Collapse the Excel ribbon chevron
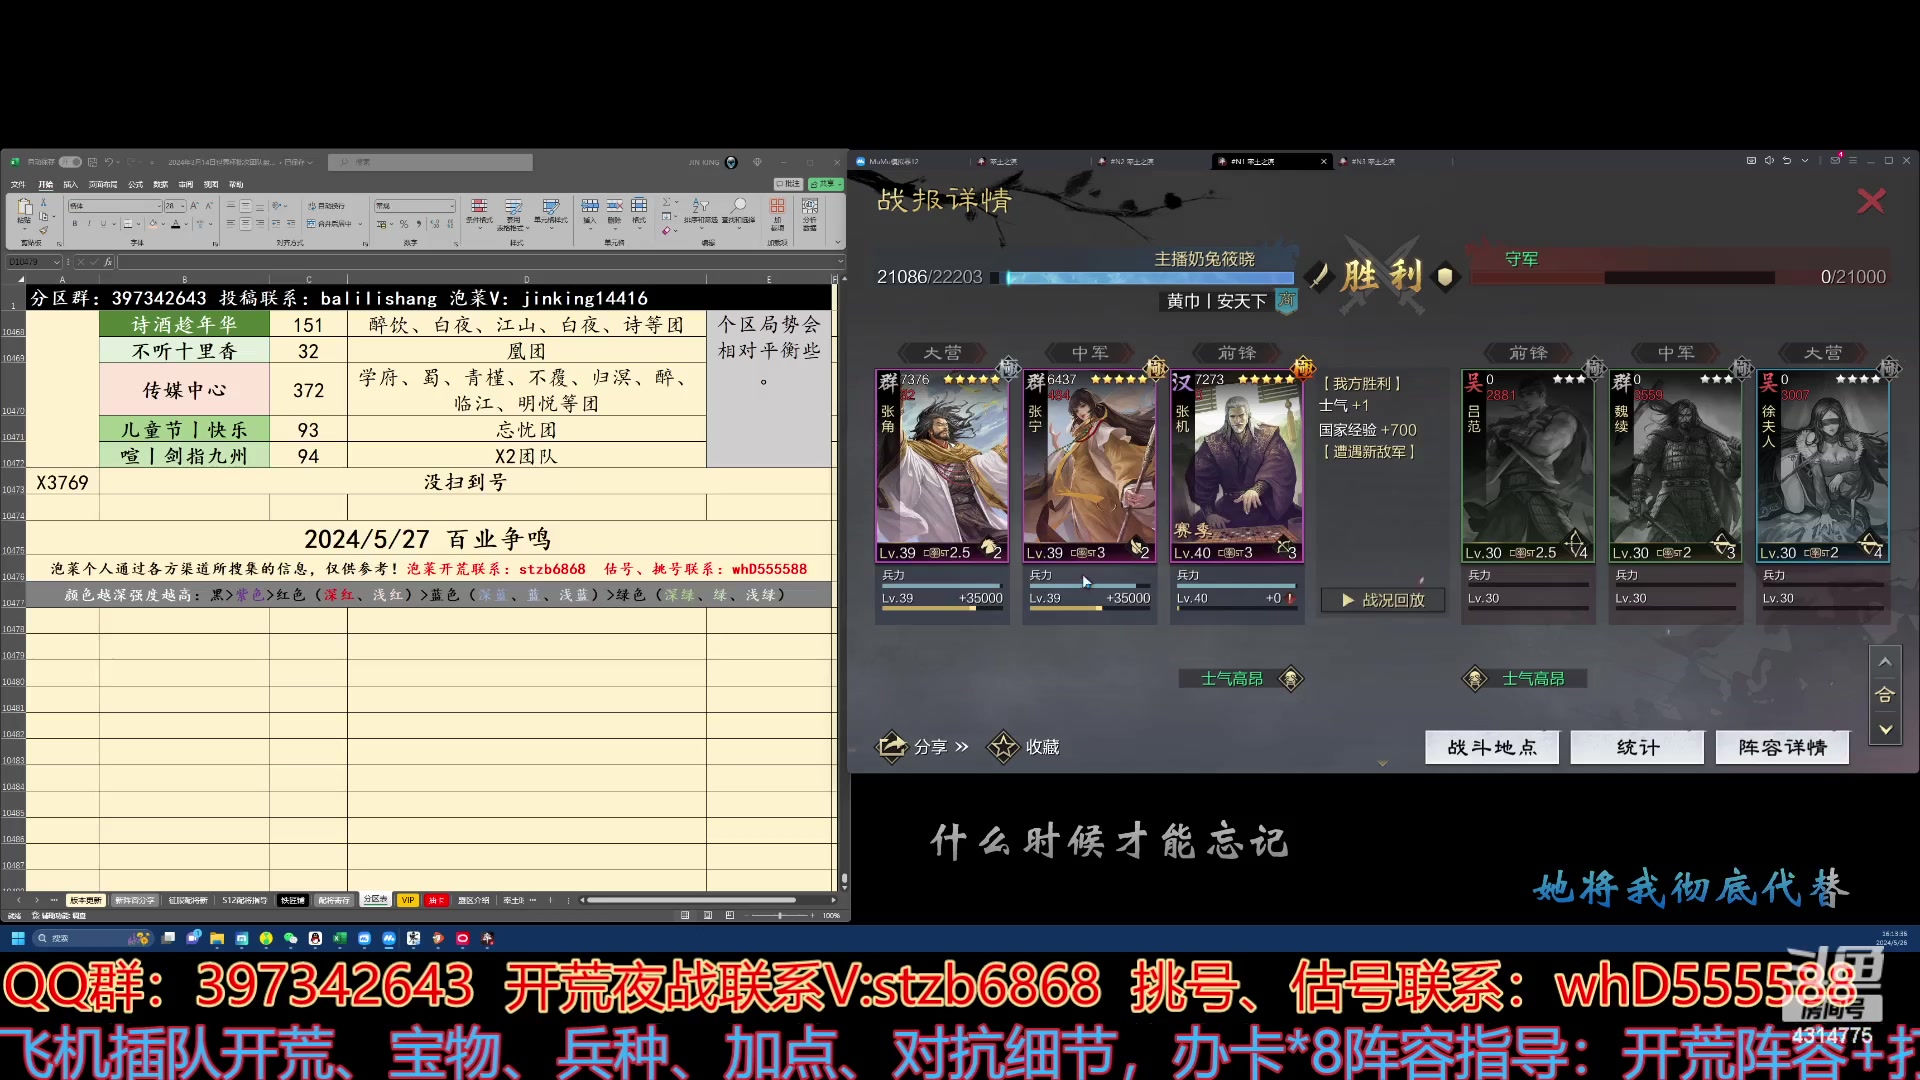This screenshot has width=1920, height=1080. pyautogui.click(x=838, y=242)
